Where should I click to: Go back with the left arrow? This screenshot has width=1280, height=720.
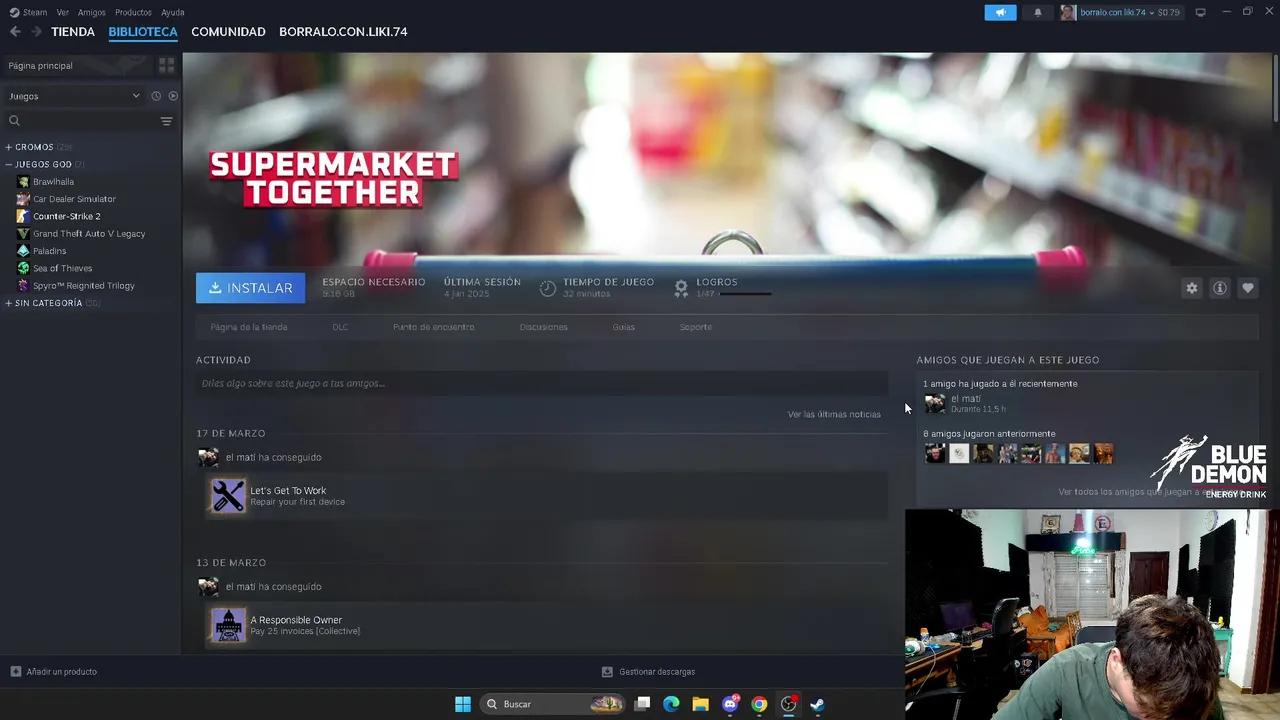click(x=15, y=32)
